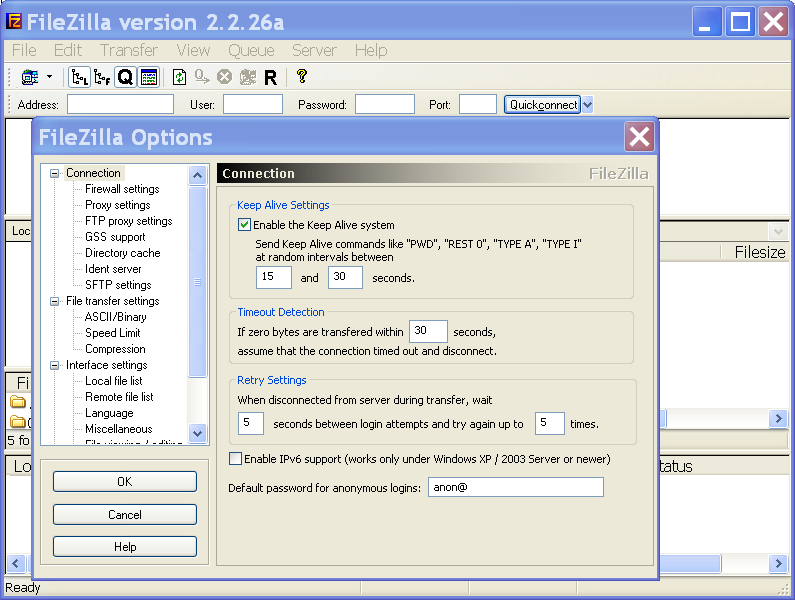Screen dimensions: 795x600
Task: Open Site Manager dropdown arrow in toolbar
Action: tap(49, 77)
